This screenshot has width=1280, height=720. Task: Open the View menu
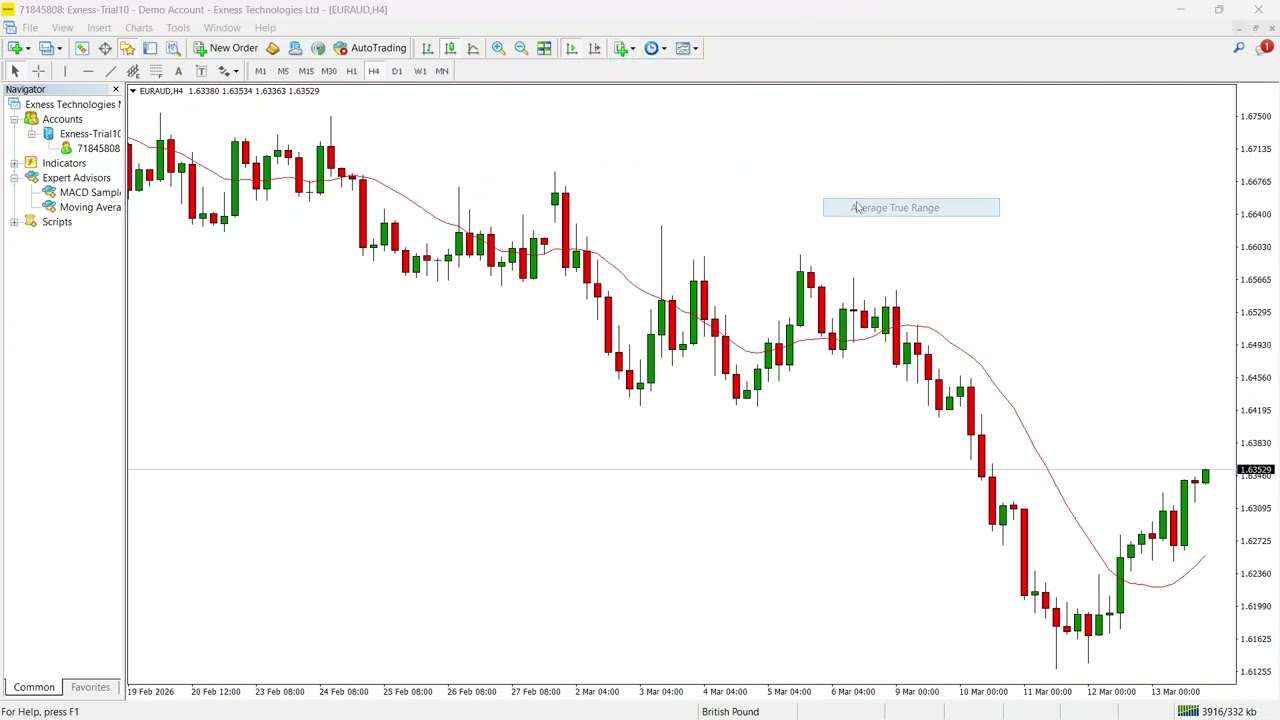[62, 28]
